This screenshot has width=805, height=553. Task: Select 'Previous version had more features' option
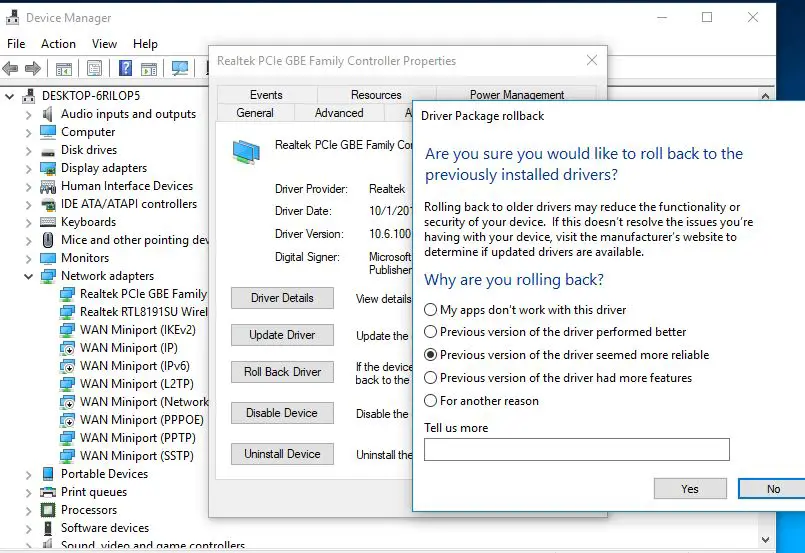pyautogui.click(x=558, y=378)
